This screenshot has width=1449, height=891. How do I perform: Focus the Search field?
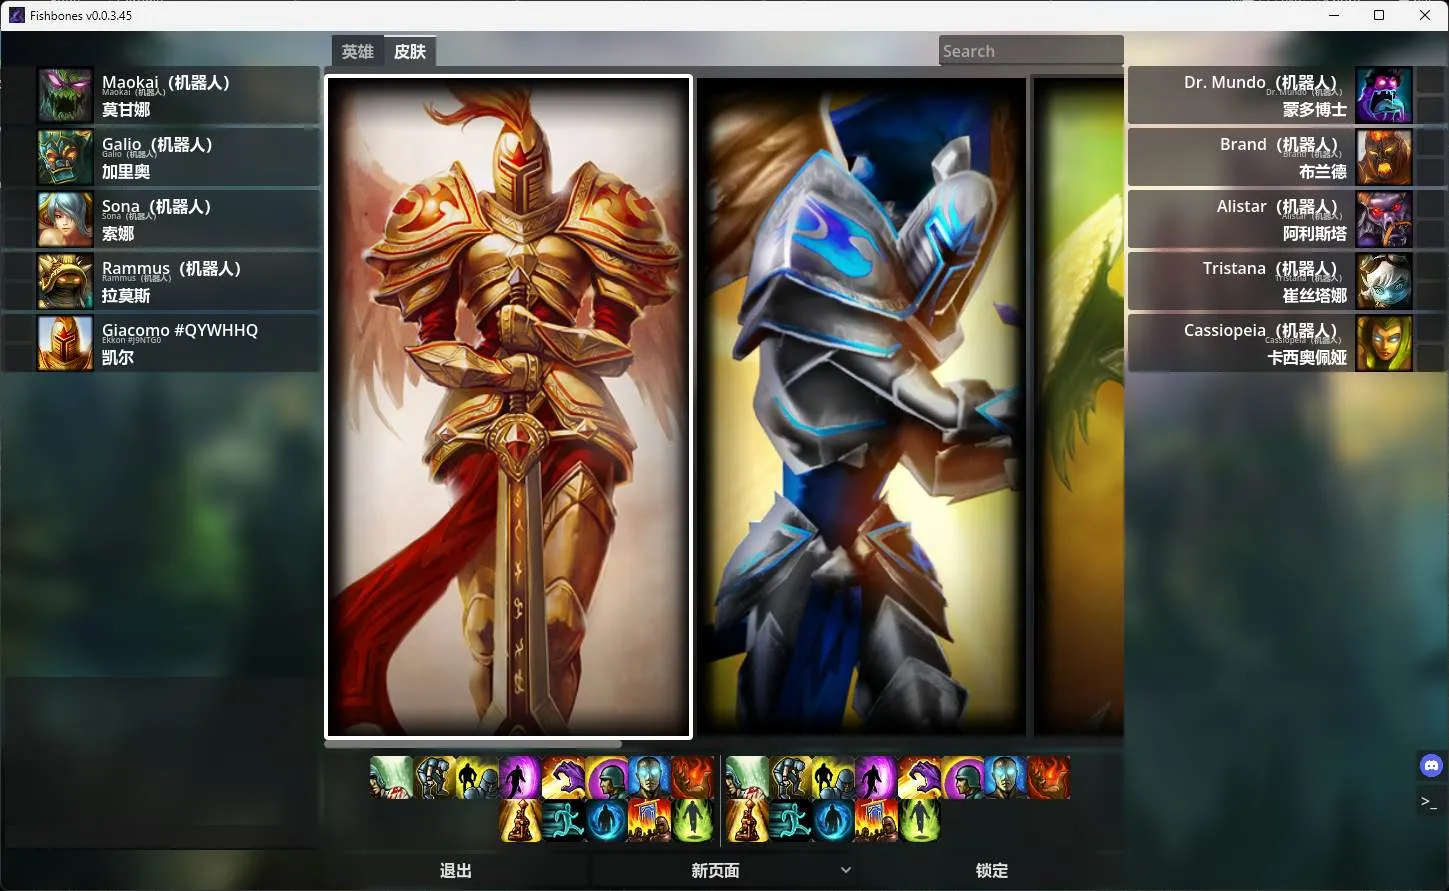(x=1031, y=51)
